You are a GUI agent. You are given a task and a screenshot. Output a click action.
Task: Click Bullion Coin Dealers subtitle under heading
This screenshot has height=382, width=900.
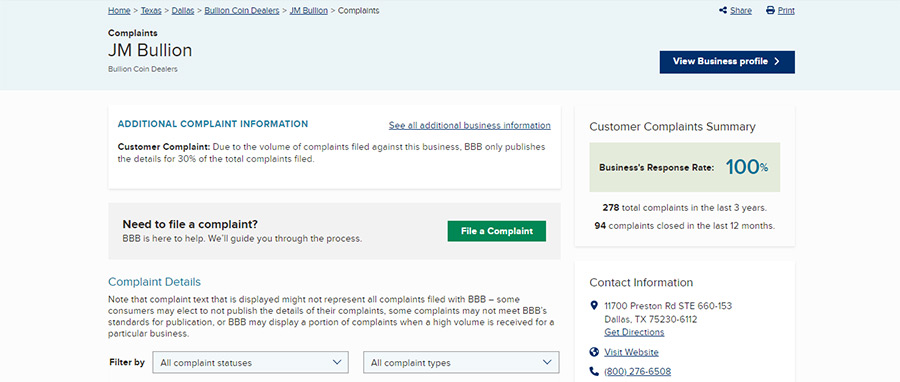click(x=143, y=69)
